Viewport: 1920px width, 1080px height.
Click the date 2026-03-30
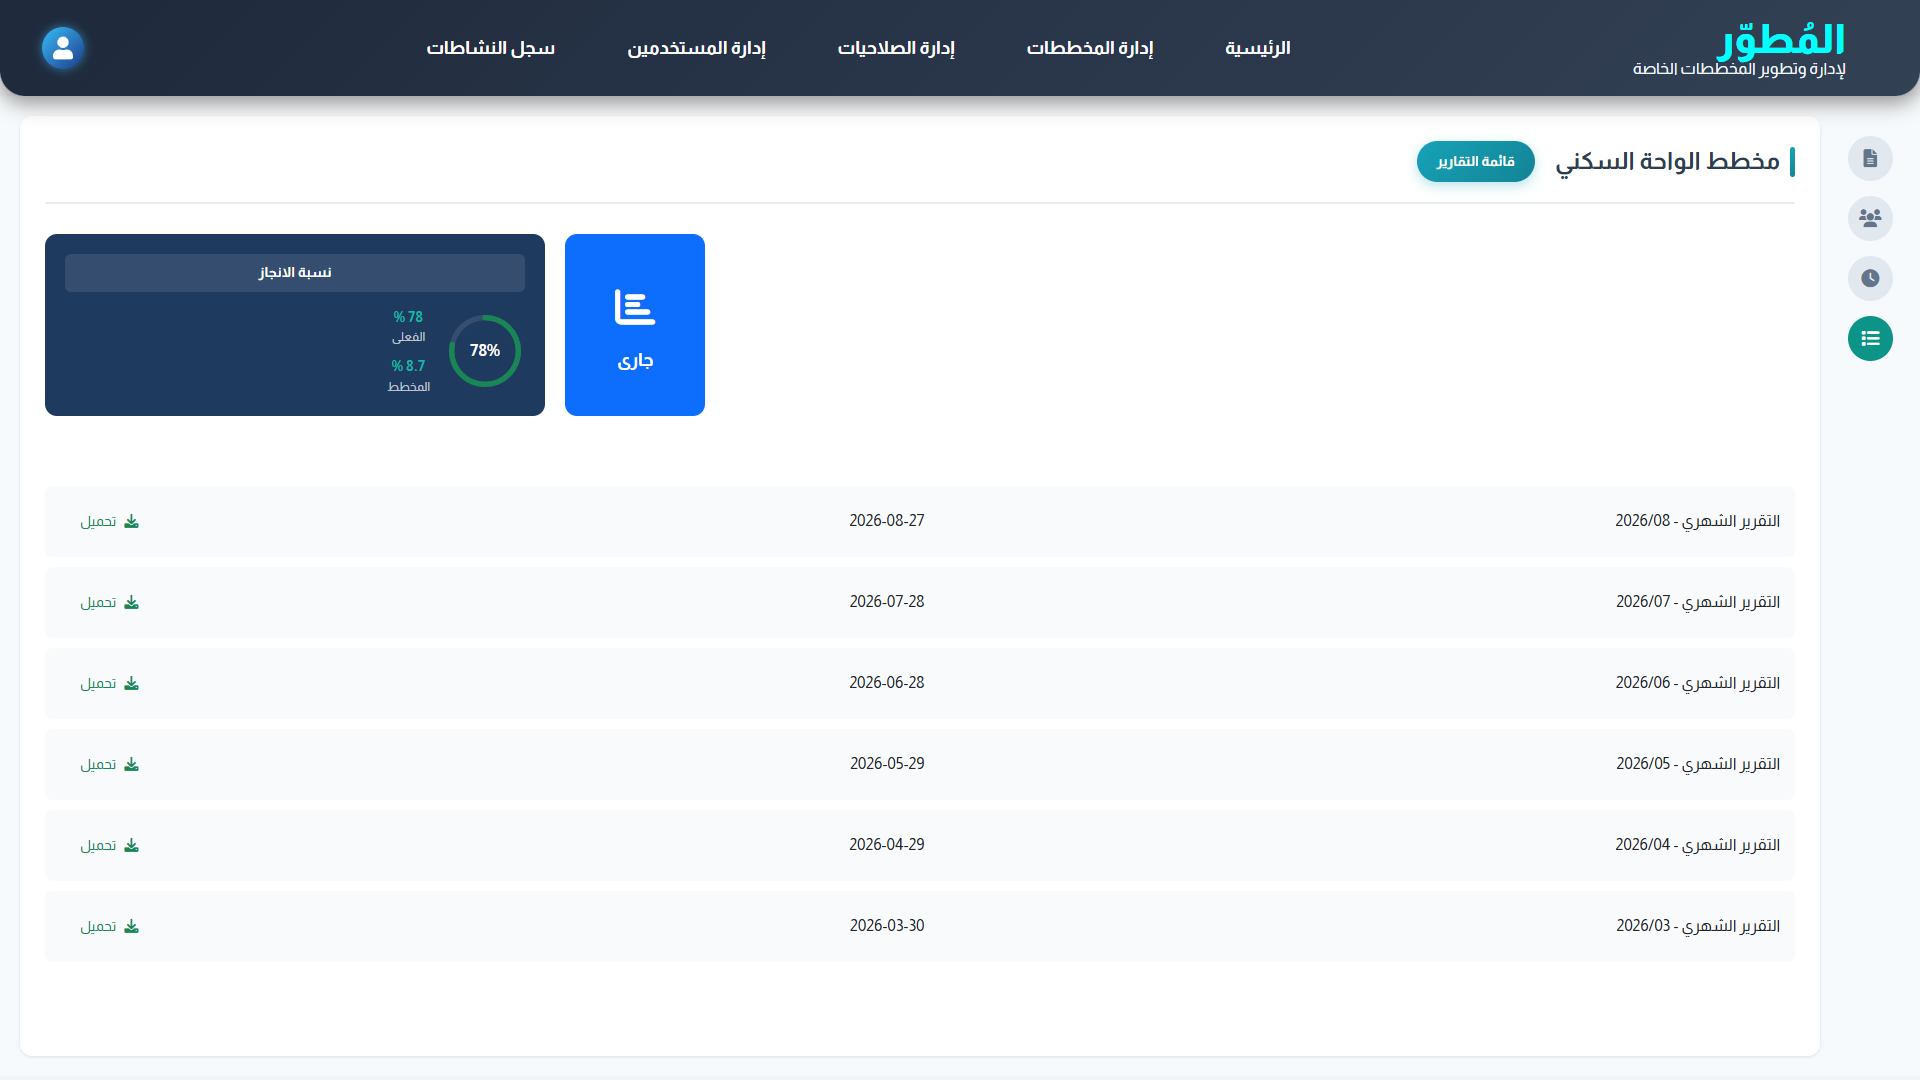pos(887,926)
